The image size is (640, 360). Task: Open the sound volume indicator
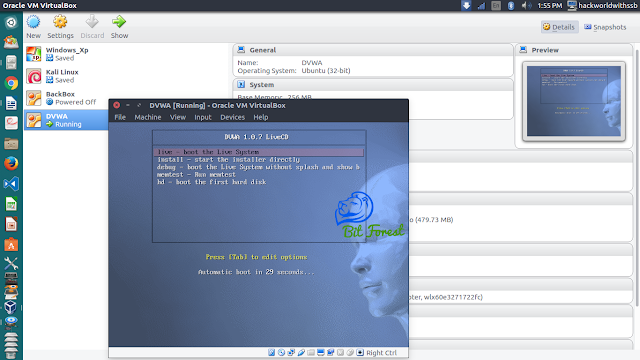(526, 5)
